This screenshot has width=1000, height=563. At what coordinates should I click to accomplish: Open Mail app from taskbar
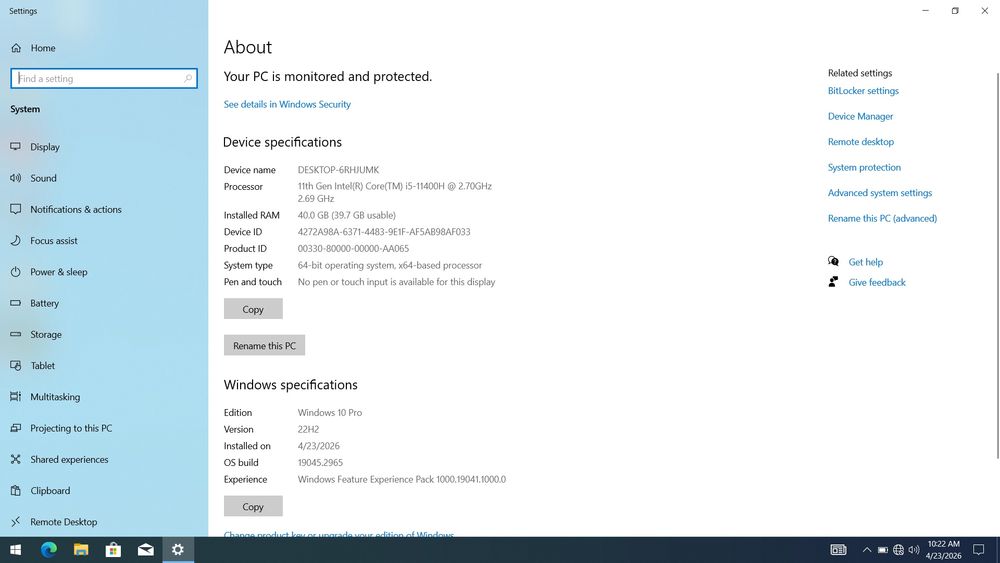point(145,550)
